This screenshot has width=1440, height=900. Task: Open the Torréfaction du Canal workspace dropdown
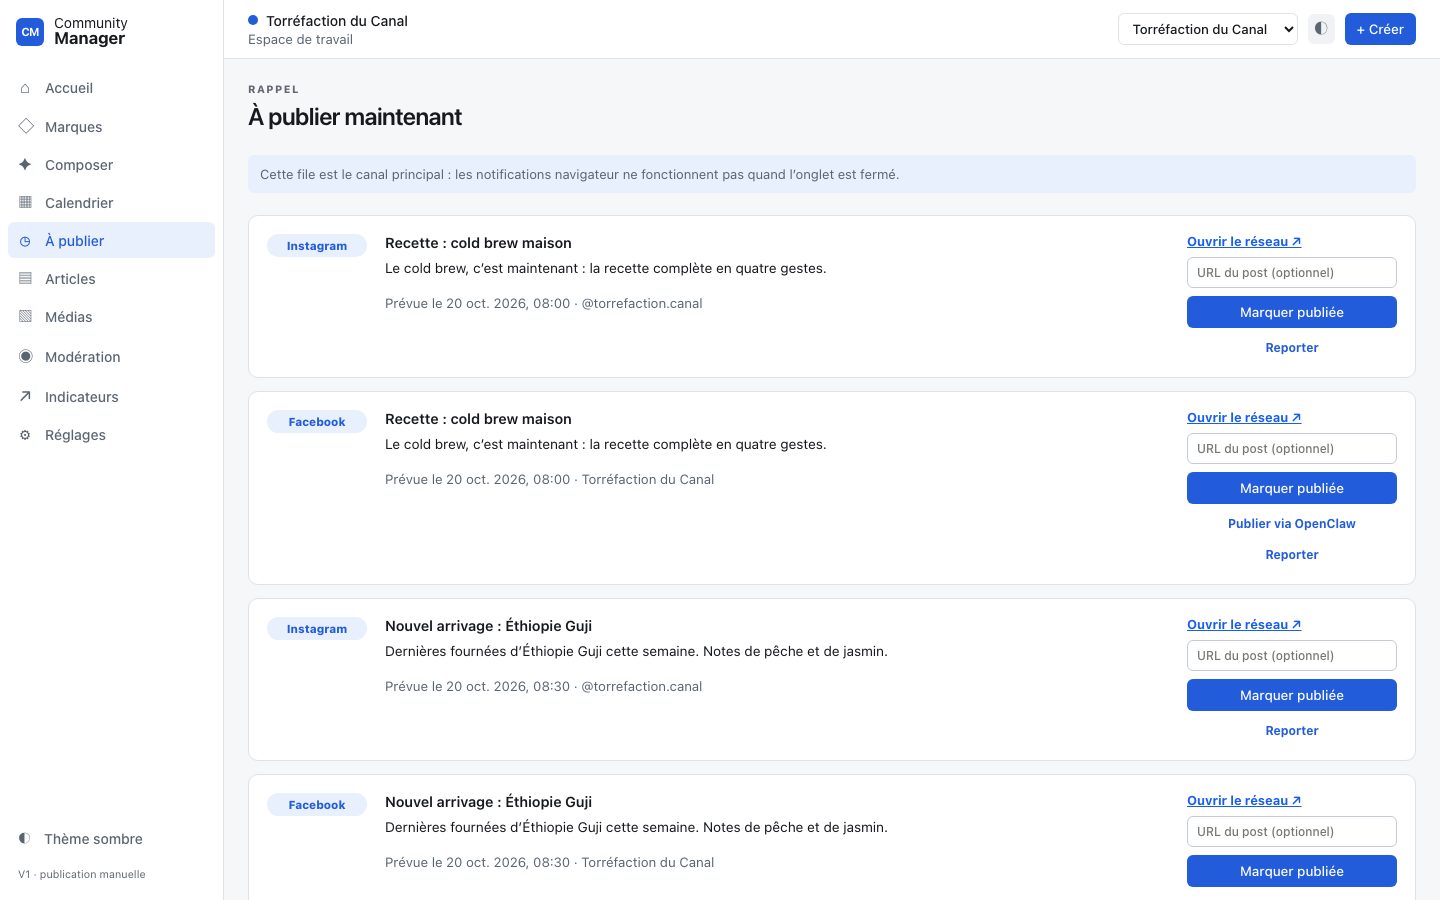[1208, 29]
